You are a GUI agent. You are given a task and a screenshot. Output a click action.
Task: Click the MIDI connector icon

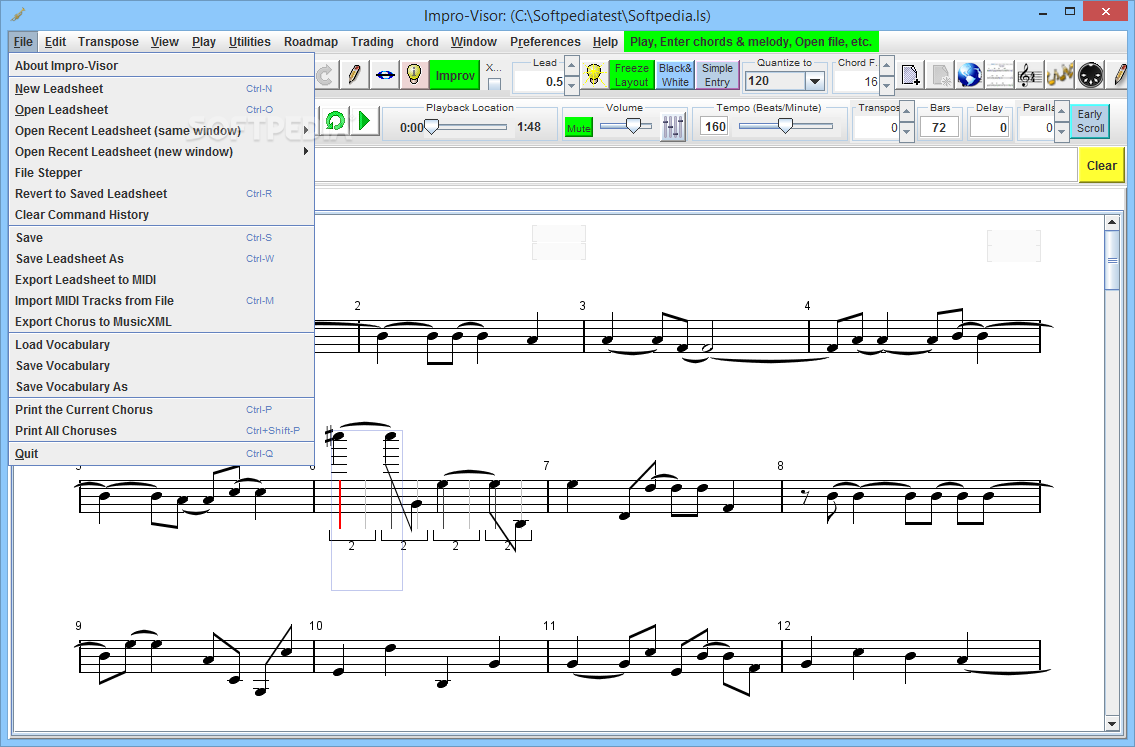click(x=1090, y=75)
